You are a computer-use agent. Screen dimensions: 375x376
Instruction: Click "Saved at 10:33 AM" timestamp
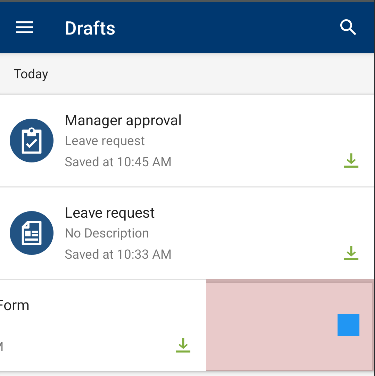click(x=118, y=255)
